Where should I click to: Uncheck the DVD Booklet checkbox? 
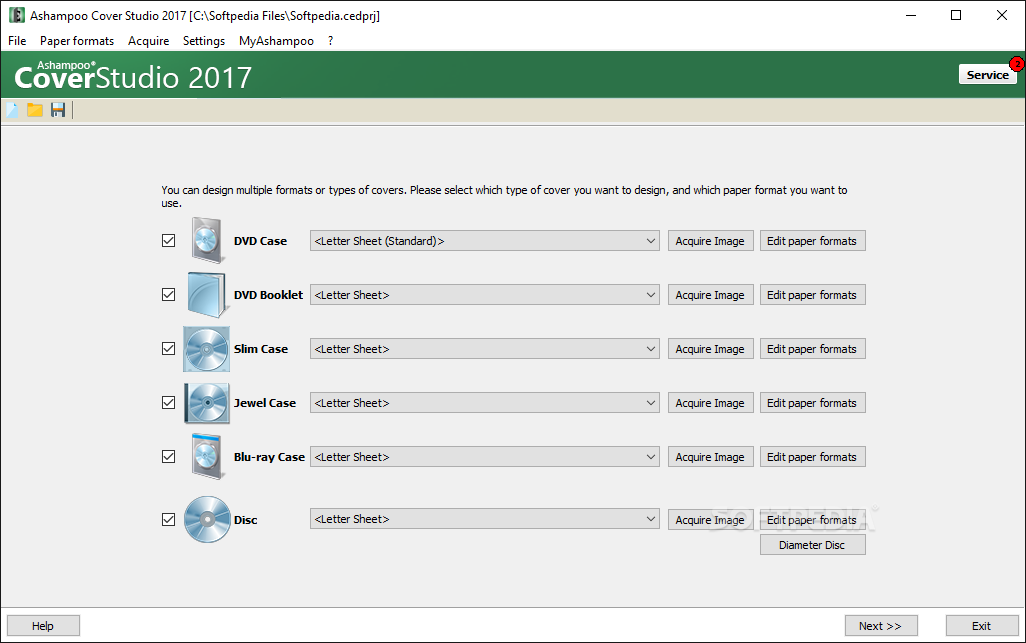(168, 294)
